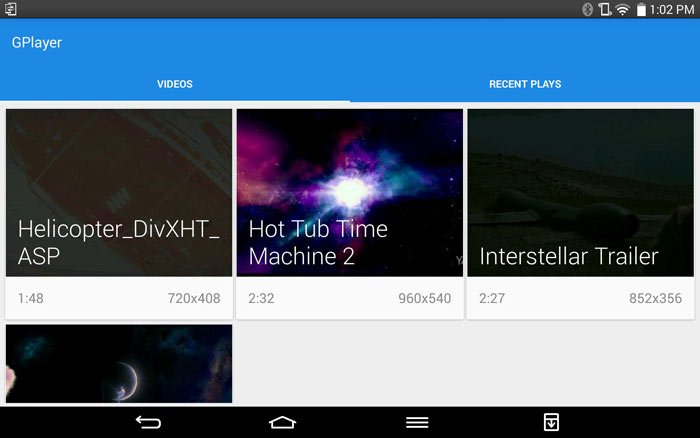
Task: Tap the notification pull-down icon in navigation bar
Action: 551,422
